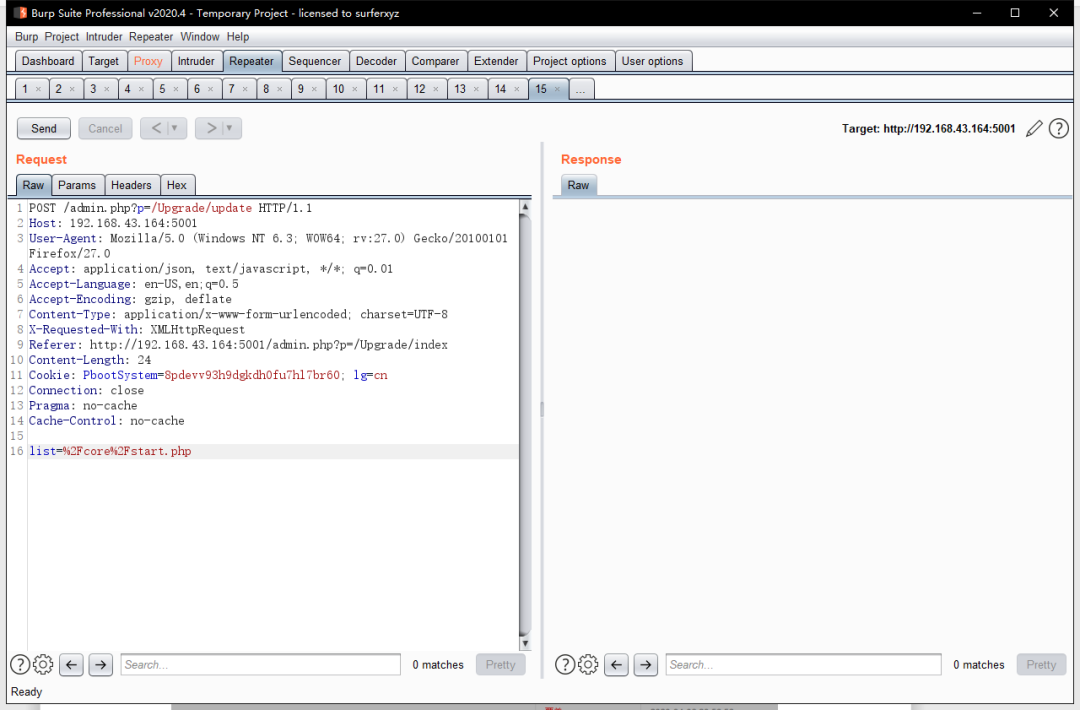The width and height of the screenshot is (1080, 710).
Task: Click request panel help icon at bottom
Action: pyautogui.click(x=20, y=665)
